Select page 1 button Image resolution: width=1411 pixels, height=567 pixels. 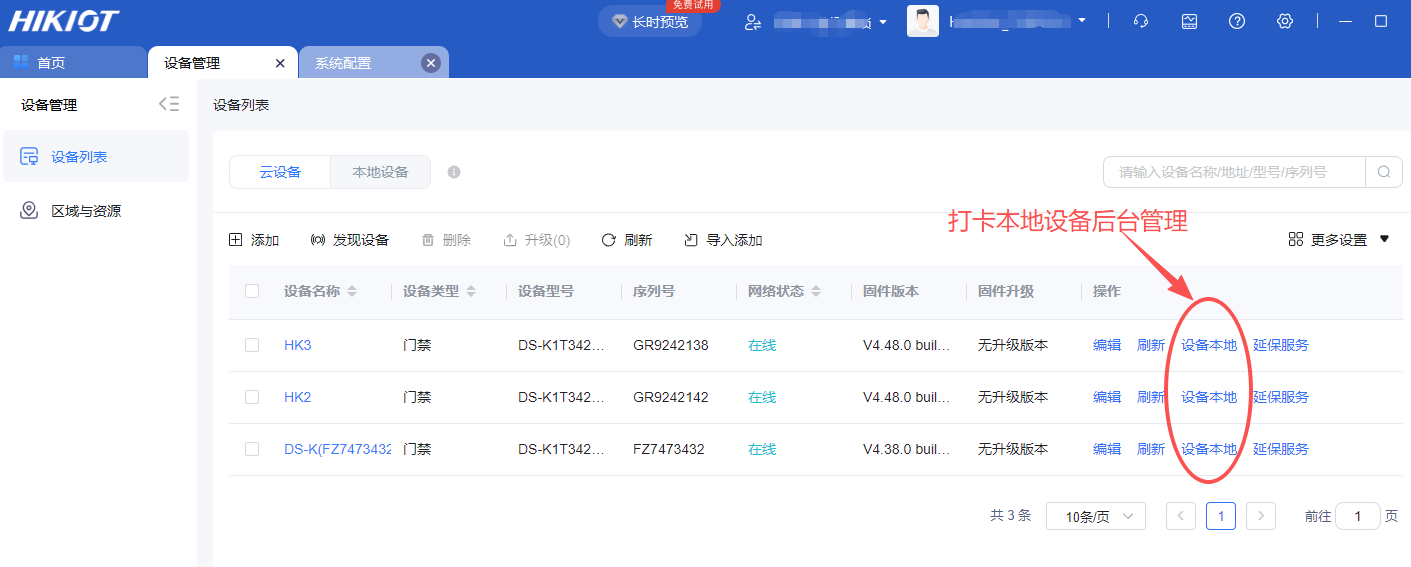(x=1221, y=516)
